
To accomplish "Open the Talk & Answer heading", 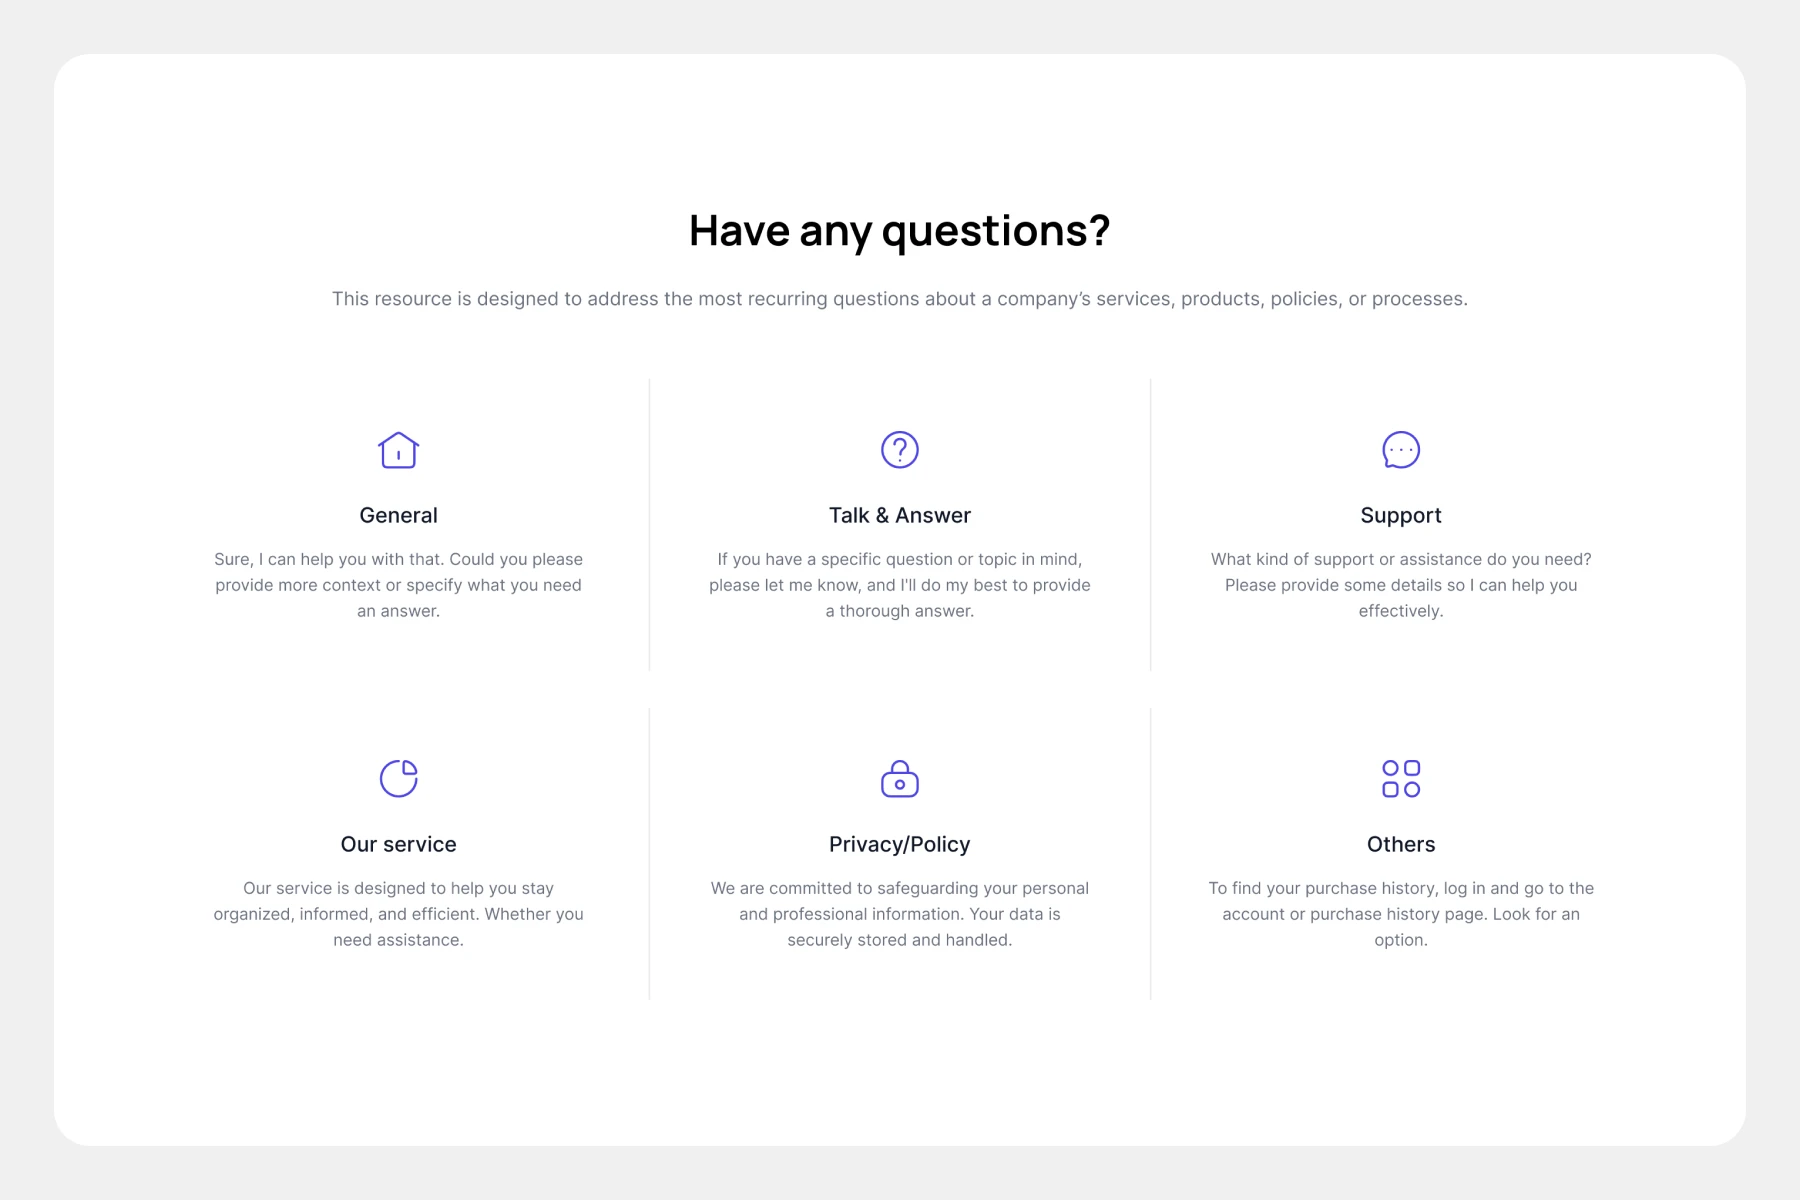I will coord(900,515).
